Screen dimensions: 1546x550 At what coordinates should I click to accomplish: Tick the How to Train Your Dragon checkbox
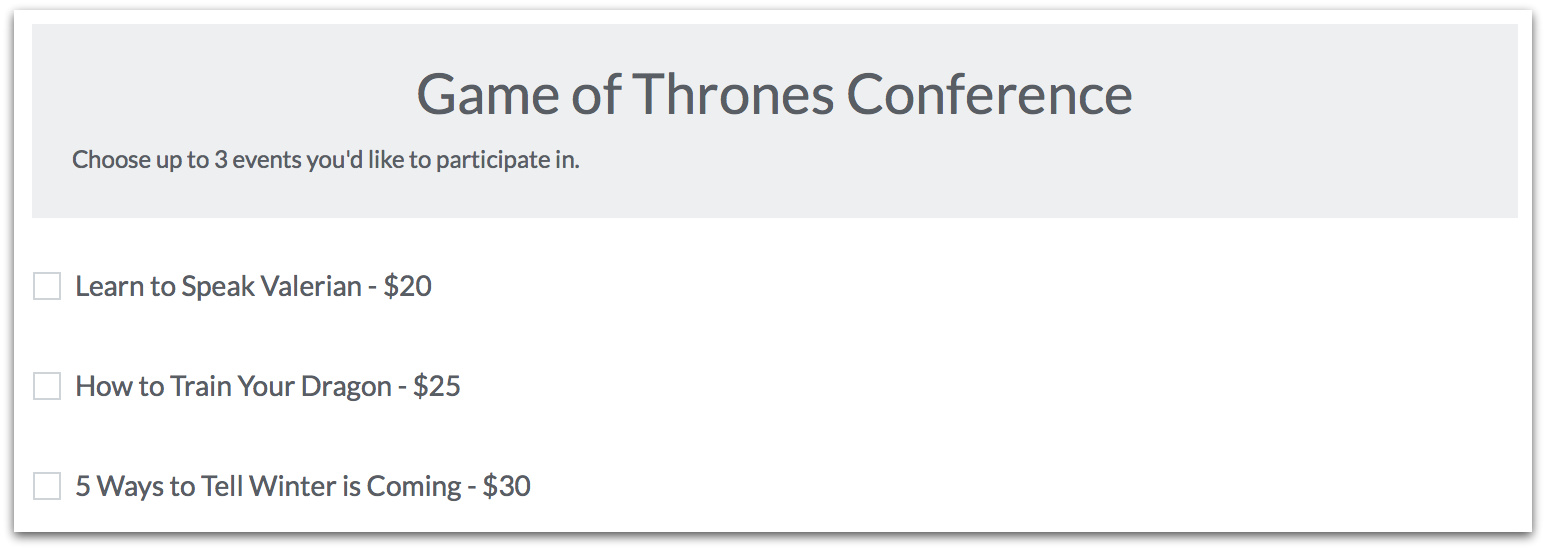47,386
